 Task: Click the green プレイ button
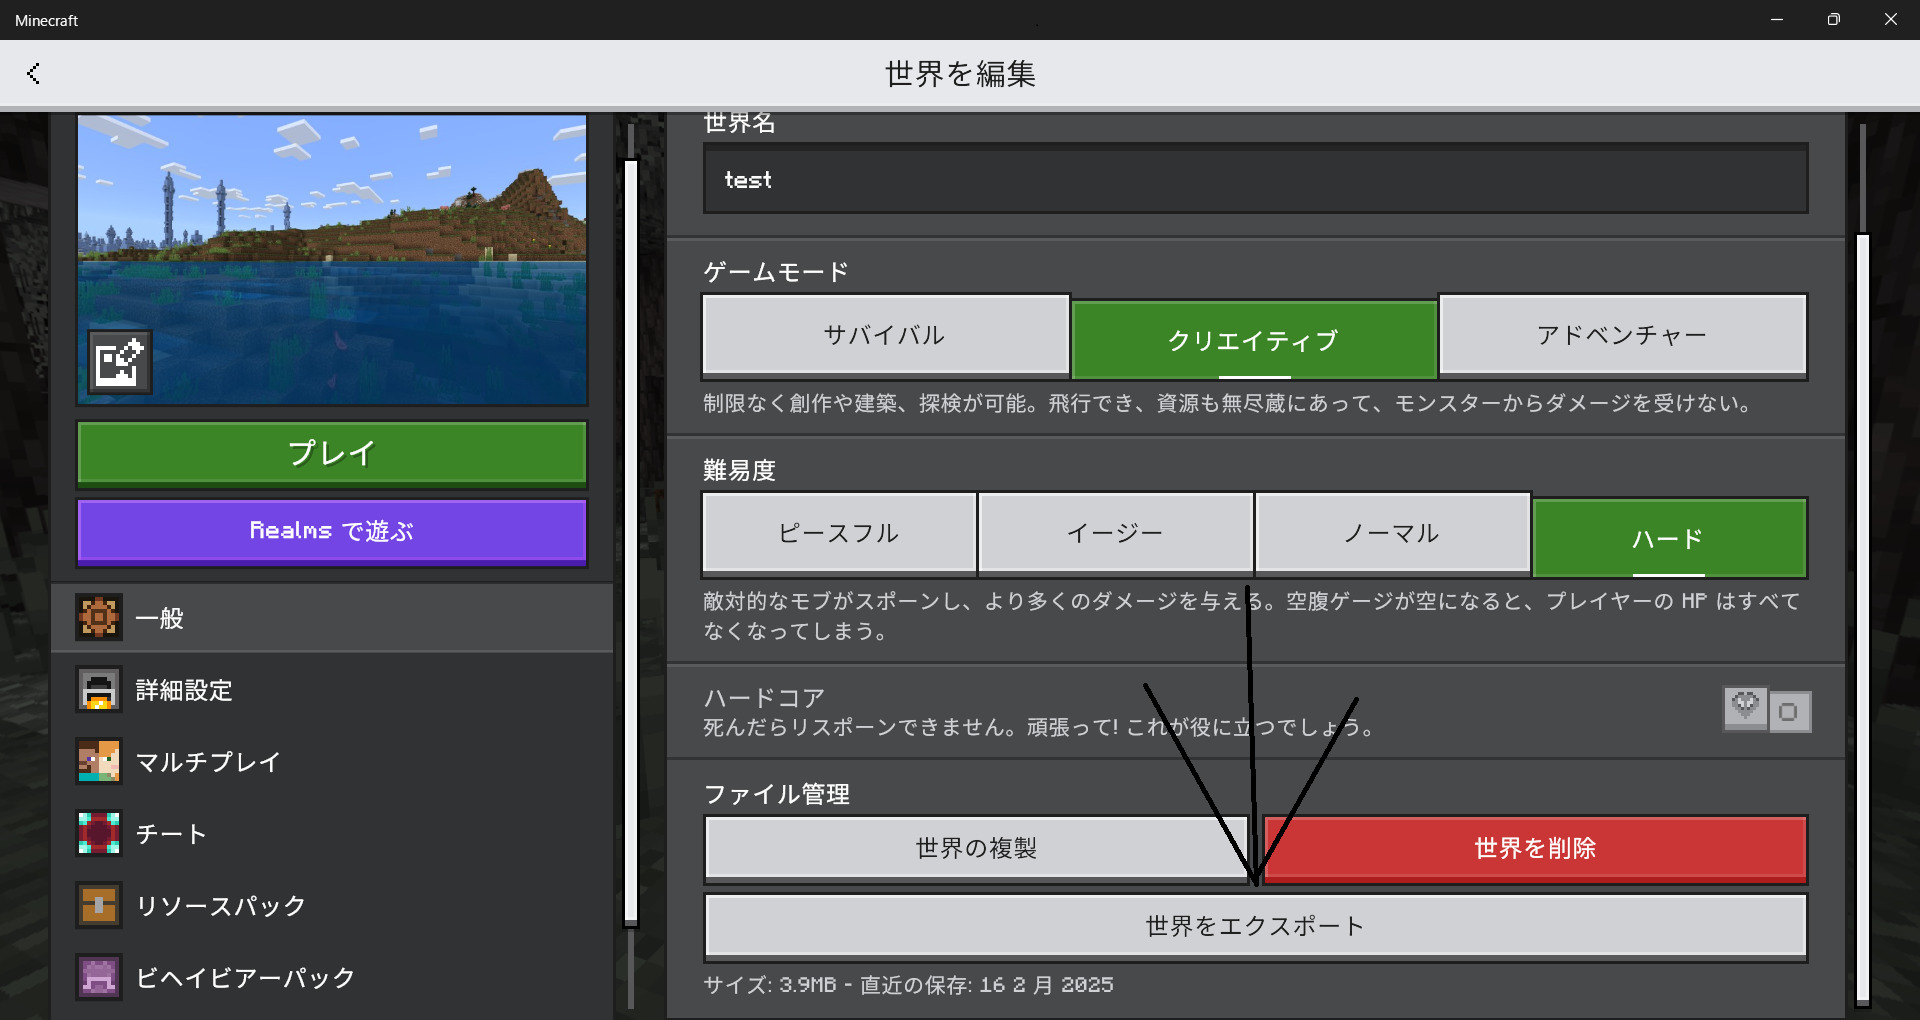pyautogui.click(x=332, y=454)
